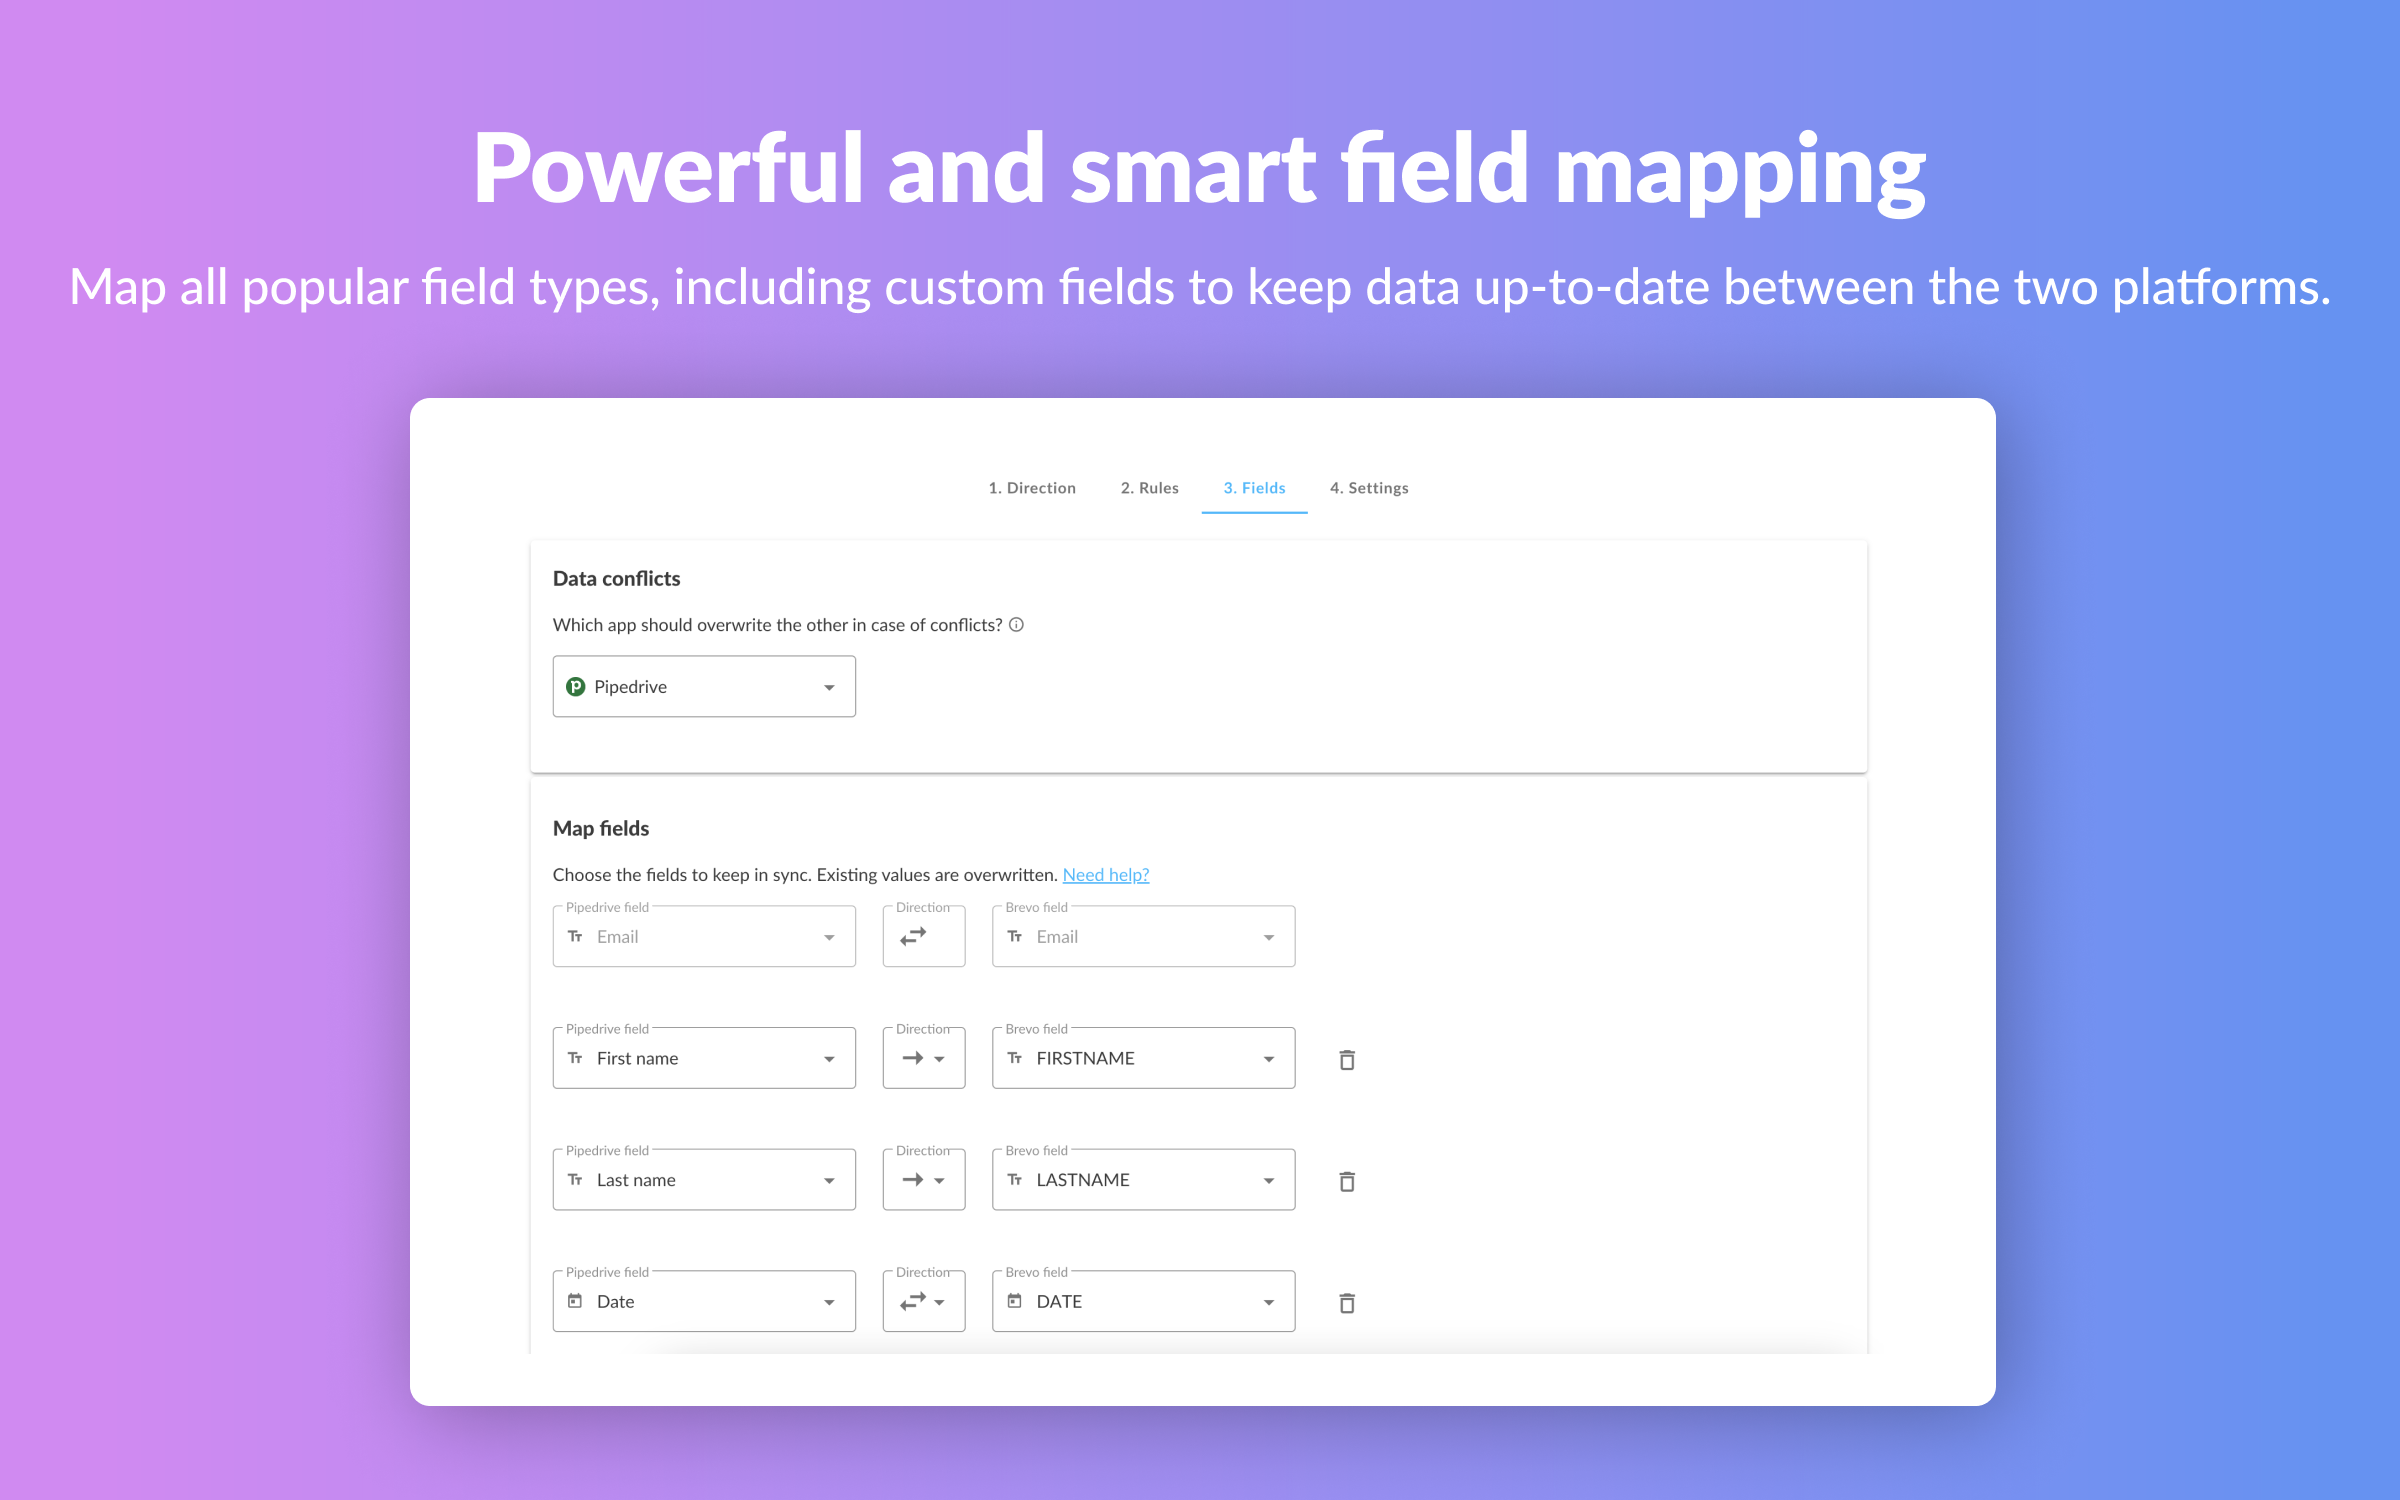Go to the 4. Settings tab

pyautogui.click(x=1369, y=488)
